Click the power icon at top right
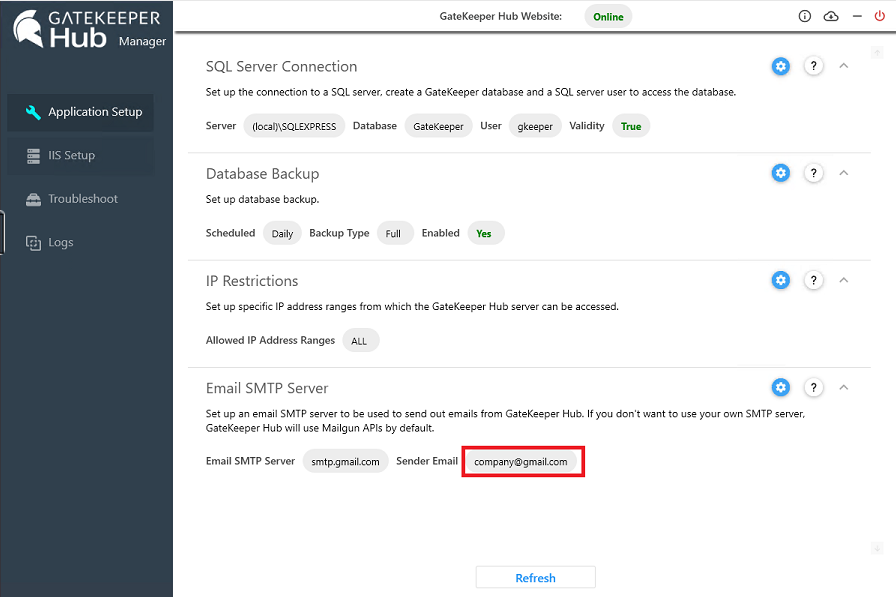Image resolution: width=896 pixels, height=597 pixels. (880, 16)
